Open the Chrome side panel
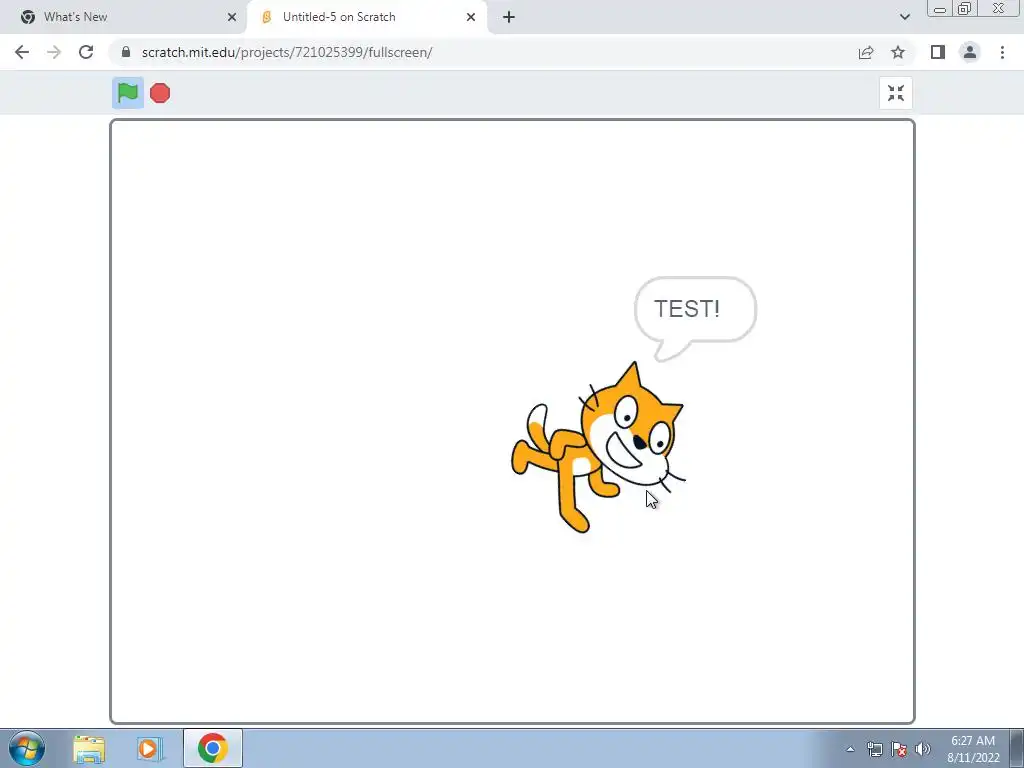 pyautogui.click(x=938, y=52)
